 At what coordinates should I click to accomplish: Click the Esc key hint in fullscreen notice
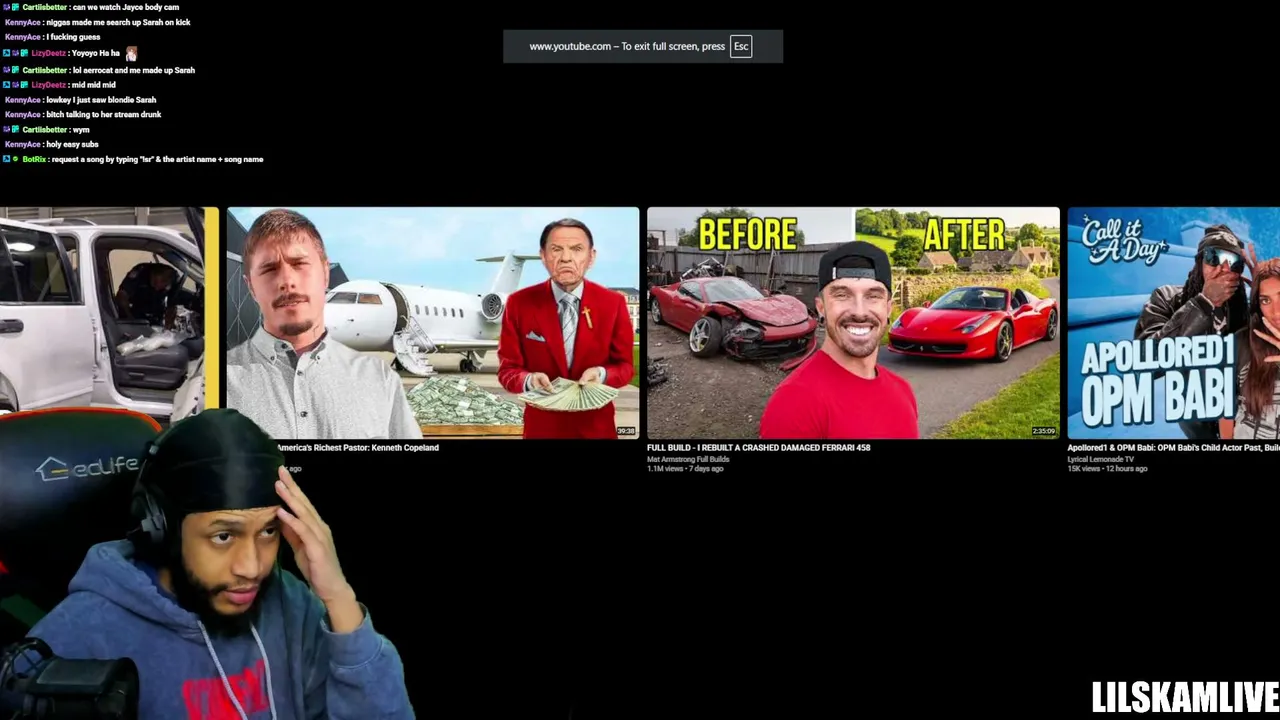tap(741, 47)
